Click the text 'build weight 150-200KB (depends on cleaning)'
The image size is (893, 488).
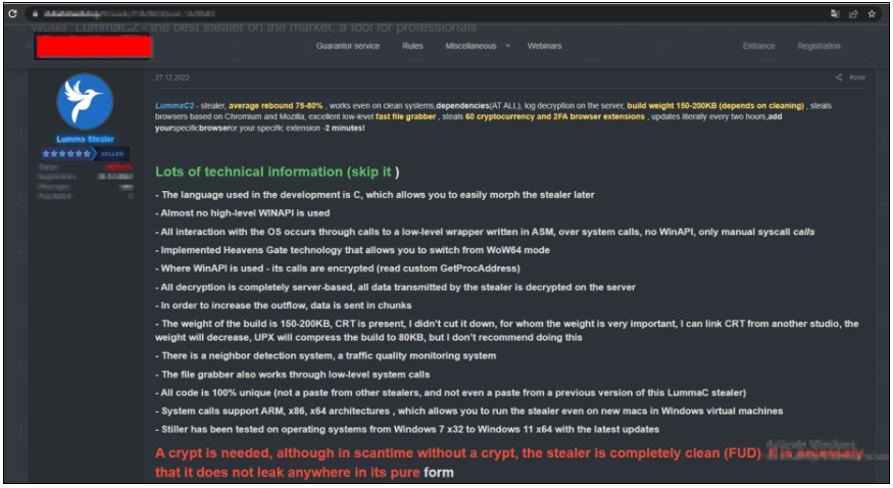pos(715,106)
